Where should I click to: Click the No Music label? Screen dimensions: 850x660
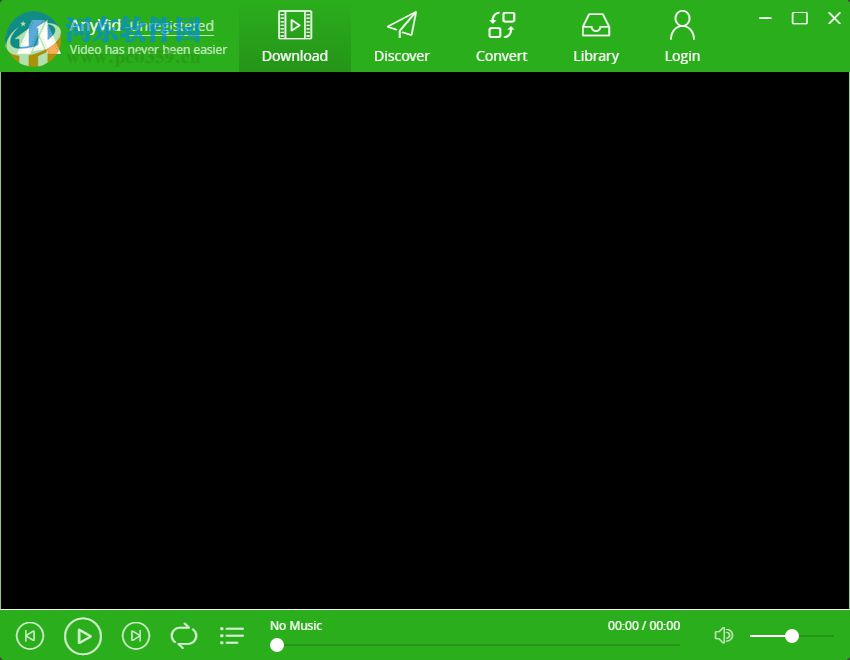click(296, 625)
